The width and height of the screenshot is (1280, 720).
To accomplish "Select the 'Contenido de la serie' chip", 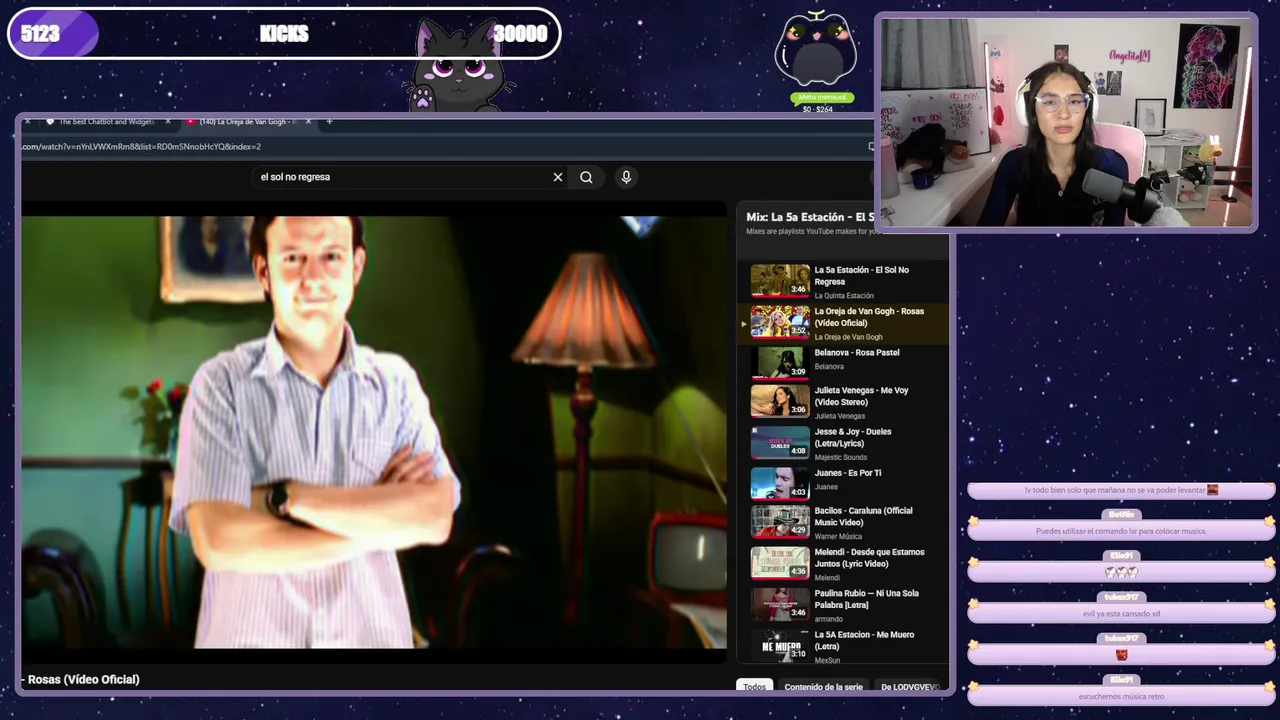I will pos(823,687).
